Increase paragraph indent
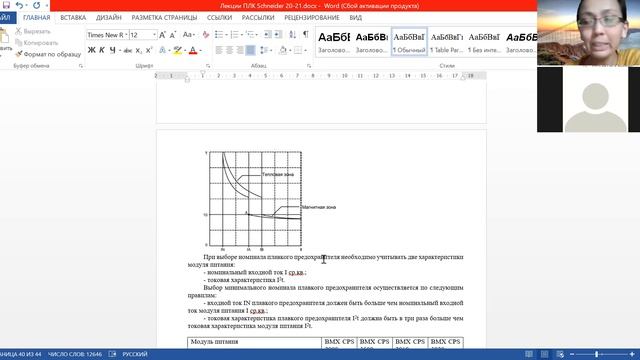Screen dimensions: 640x360 pos(278,35)
